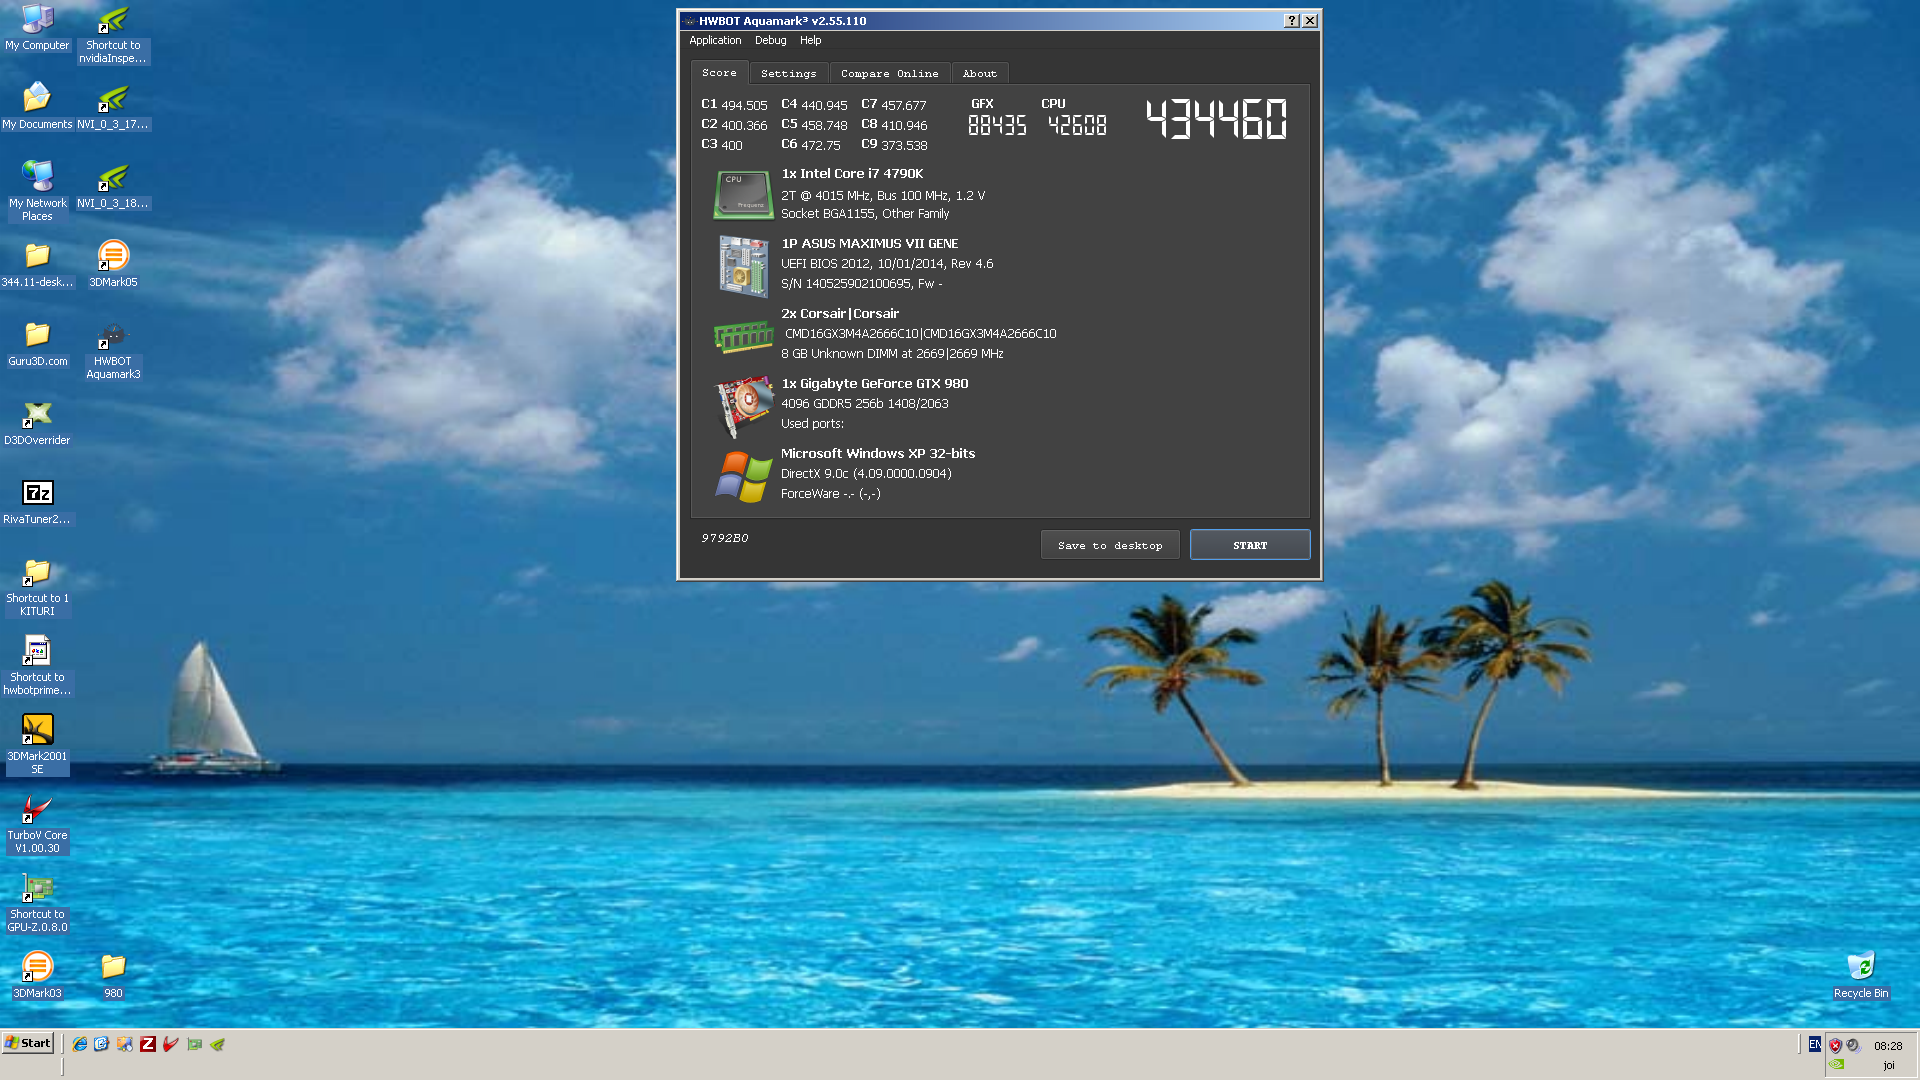Click the motherboard icon beside ASUS MAXIMUS VII GENE

point(743,265)
